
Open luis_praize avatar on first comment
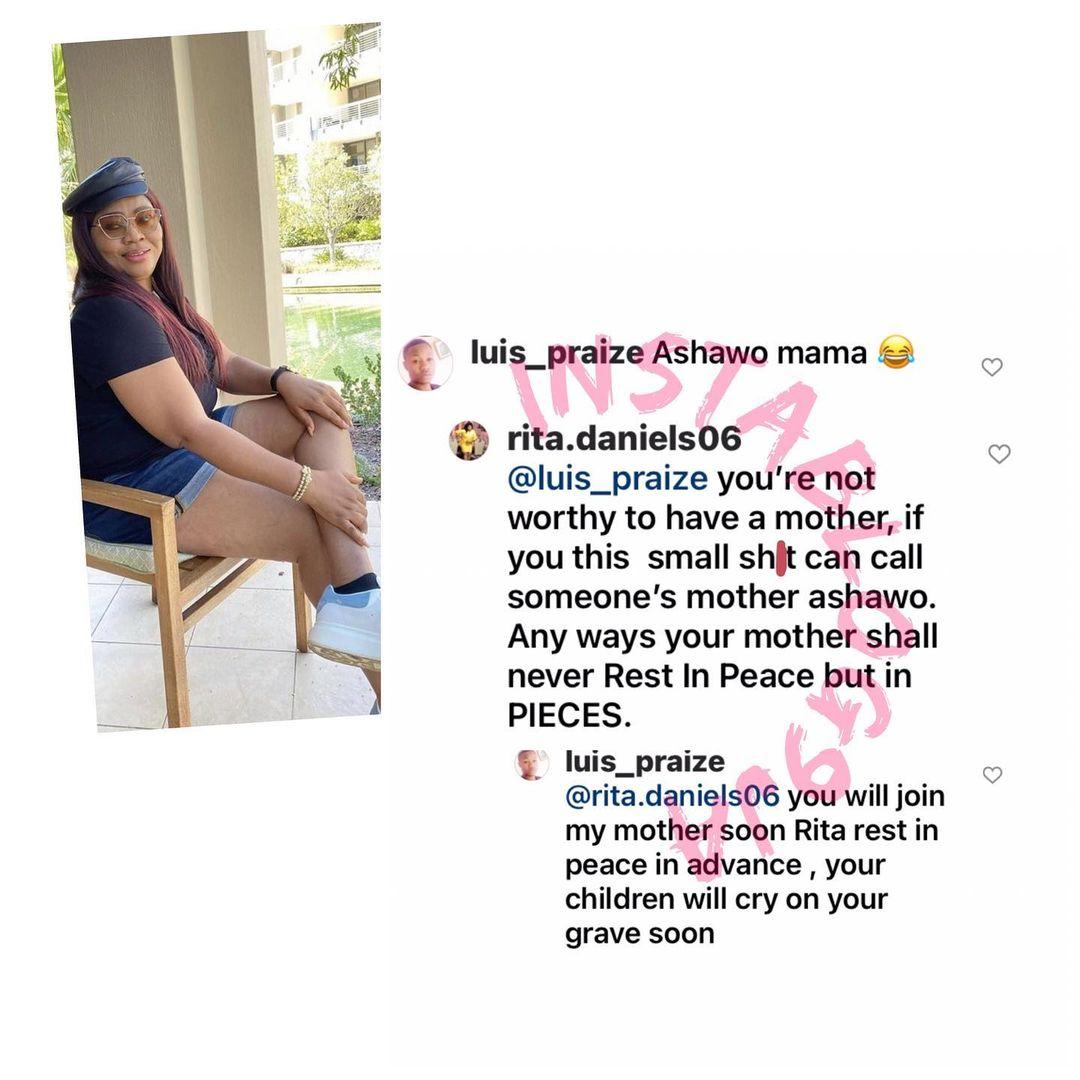click(x=425, y=363)
